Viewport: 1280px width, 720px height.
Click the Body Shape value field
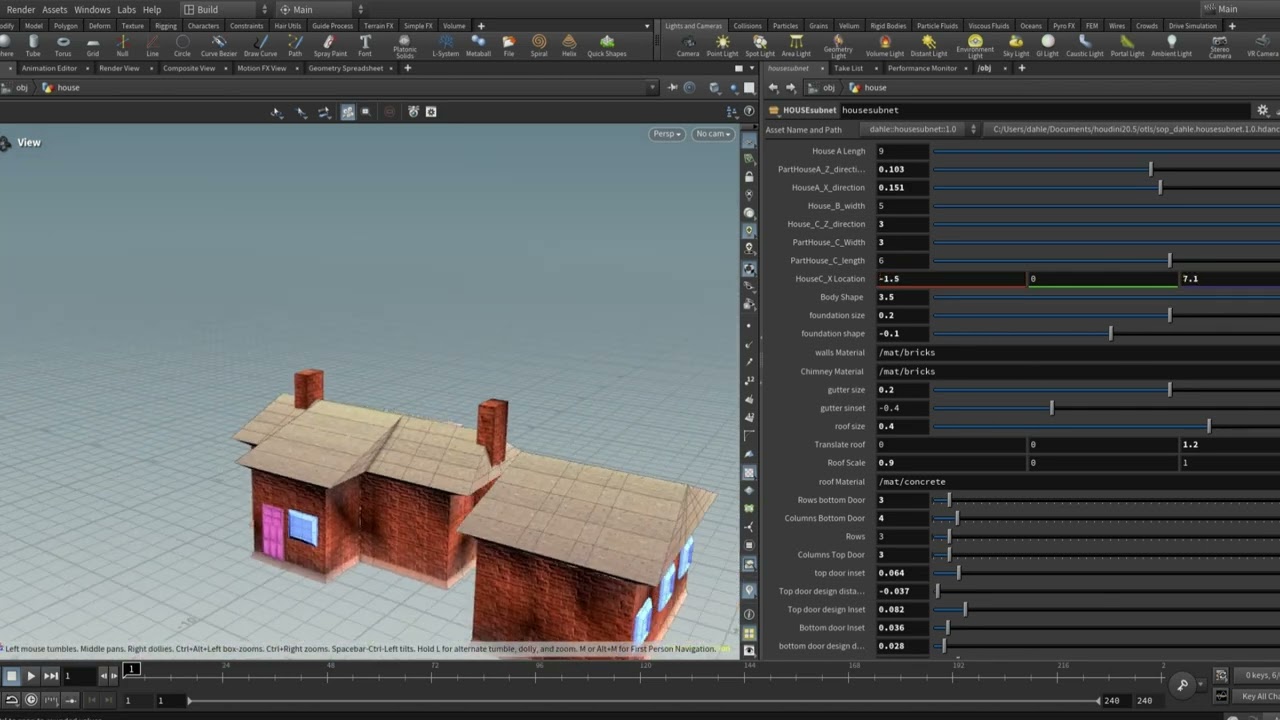(x=903, y=297)
